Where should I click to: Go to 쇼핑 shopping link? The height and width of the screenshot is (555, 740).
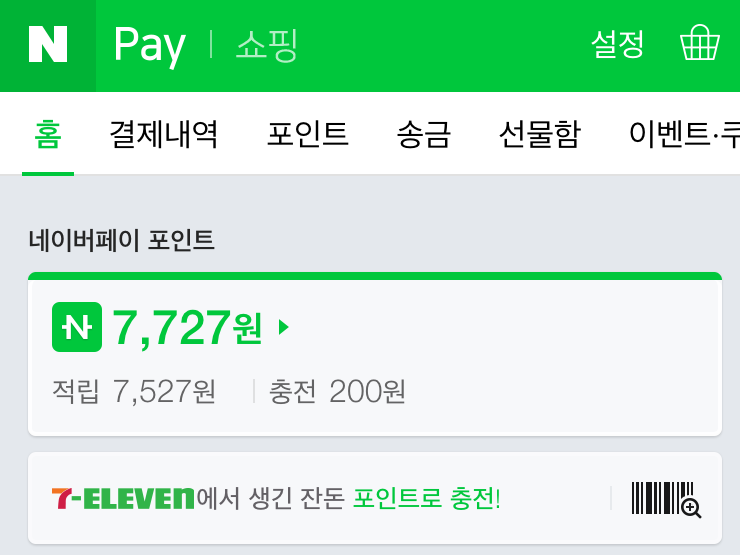tap(267, 45)
